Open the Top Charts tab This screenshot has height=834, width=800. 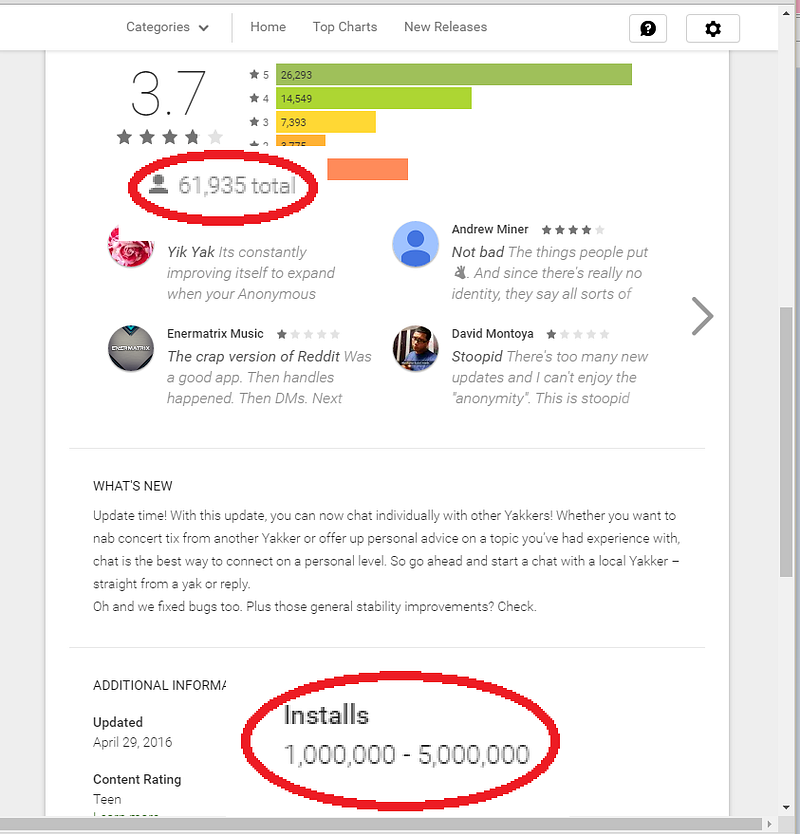[345, 27]
